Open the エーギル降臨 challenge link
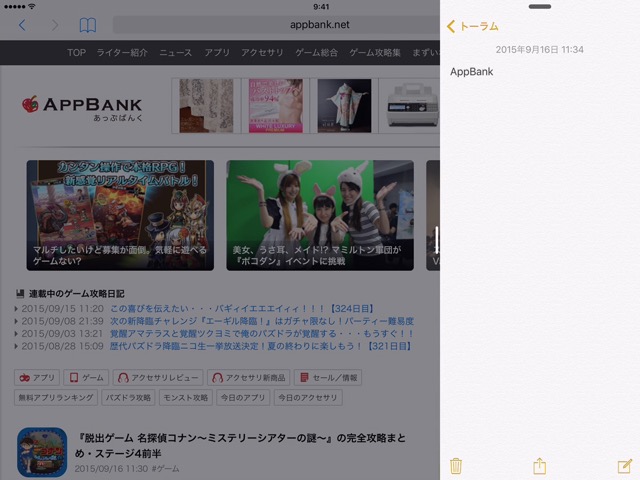 (x=262, y=321)
